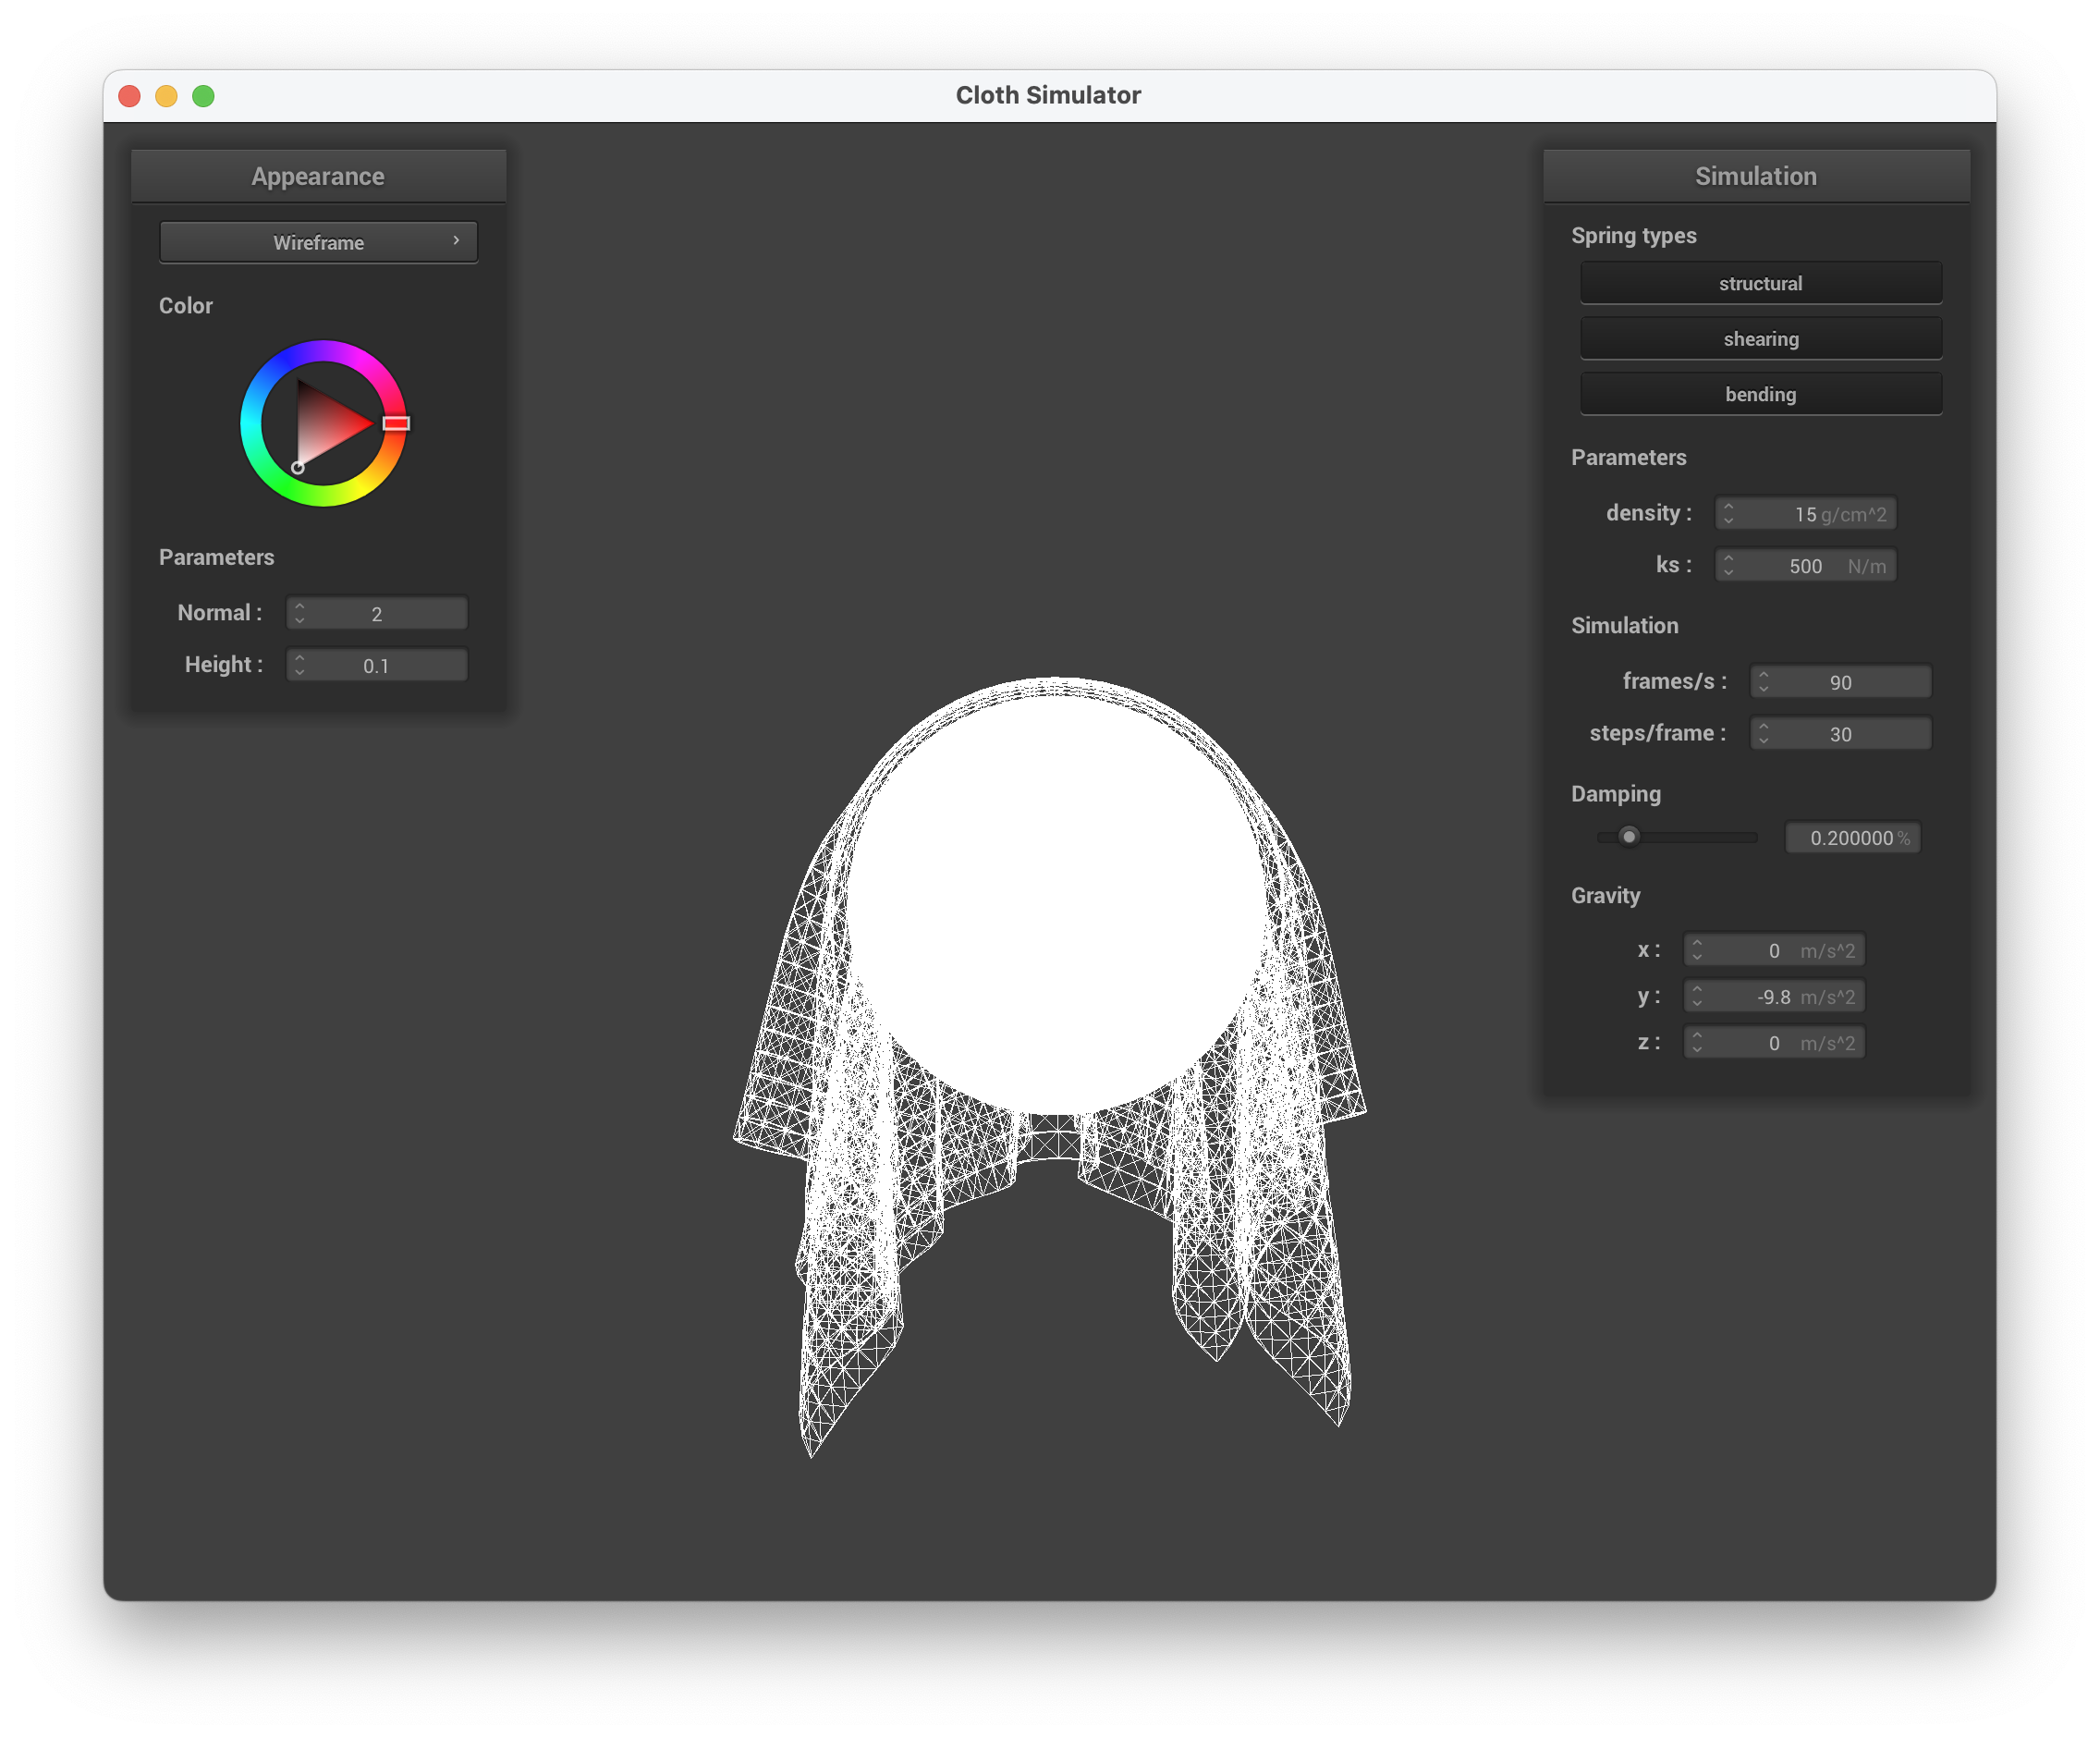Click the chevron arrow on Wireframe button
The width and height of the screenshot is (2100, 1738).
(456, 241)
